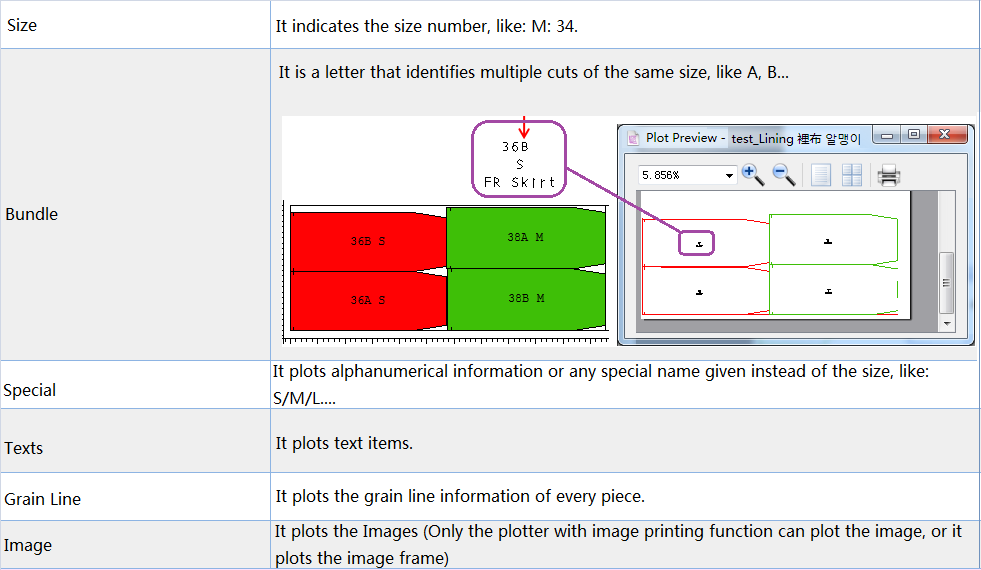Maximize the Plot Preview window
This screenshot has height=570, width=981.
pos(913,135)
